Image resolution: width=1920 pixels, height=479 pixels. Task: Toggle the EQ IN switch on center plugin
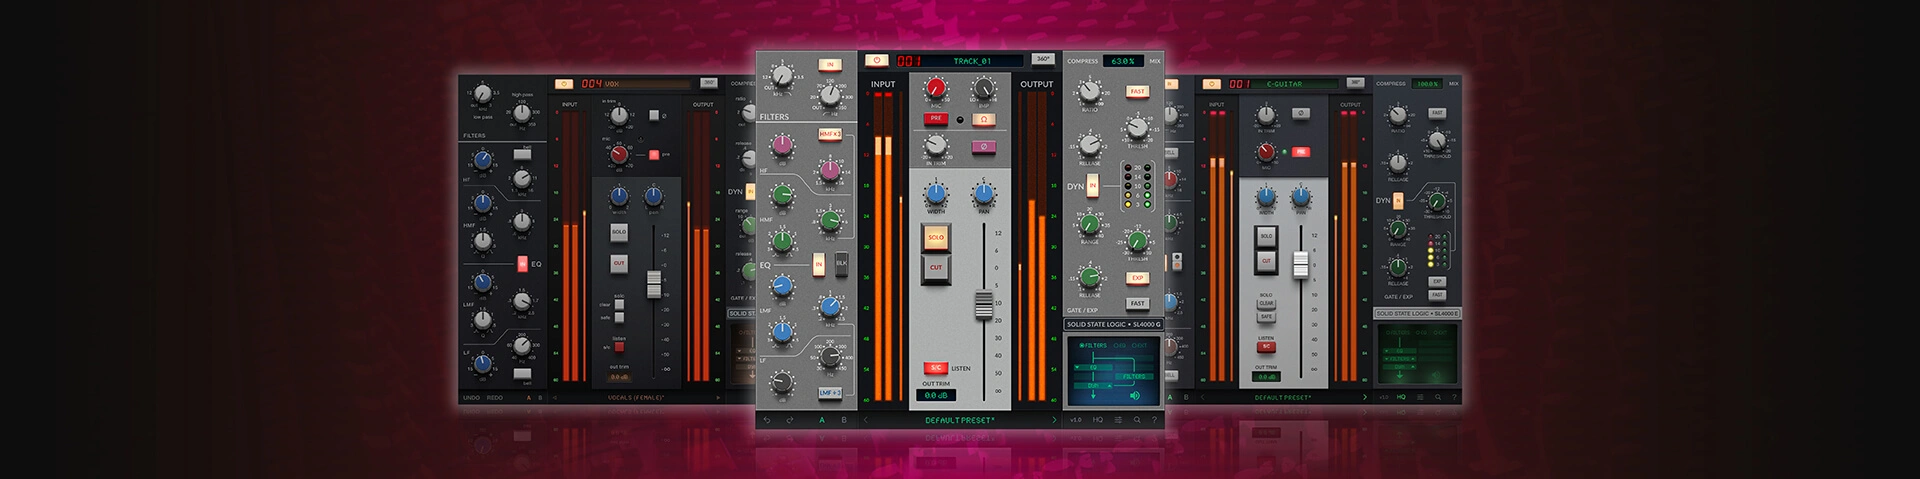point(819,265)
